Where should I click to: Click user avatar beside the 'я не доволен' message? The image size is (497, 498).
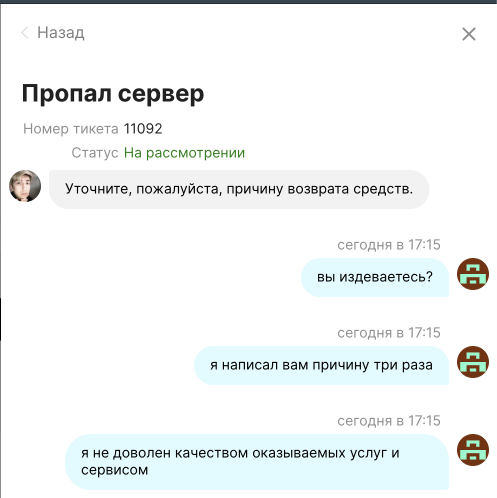click(x=473, y=450)
